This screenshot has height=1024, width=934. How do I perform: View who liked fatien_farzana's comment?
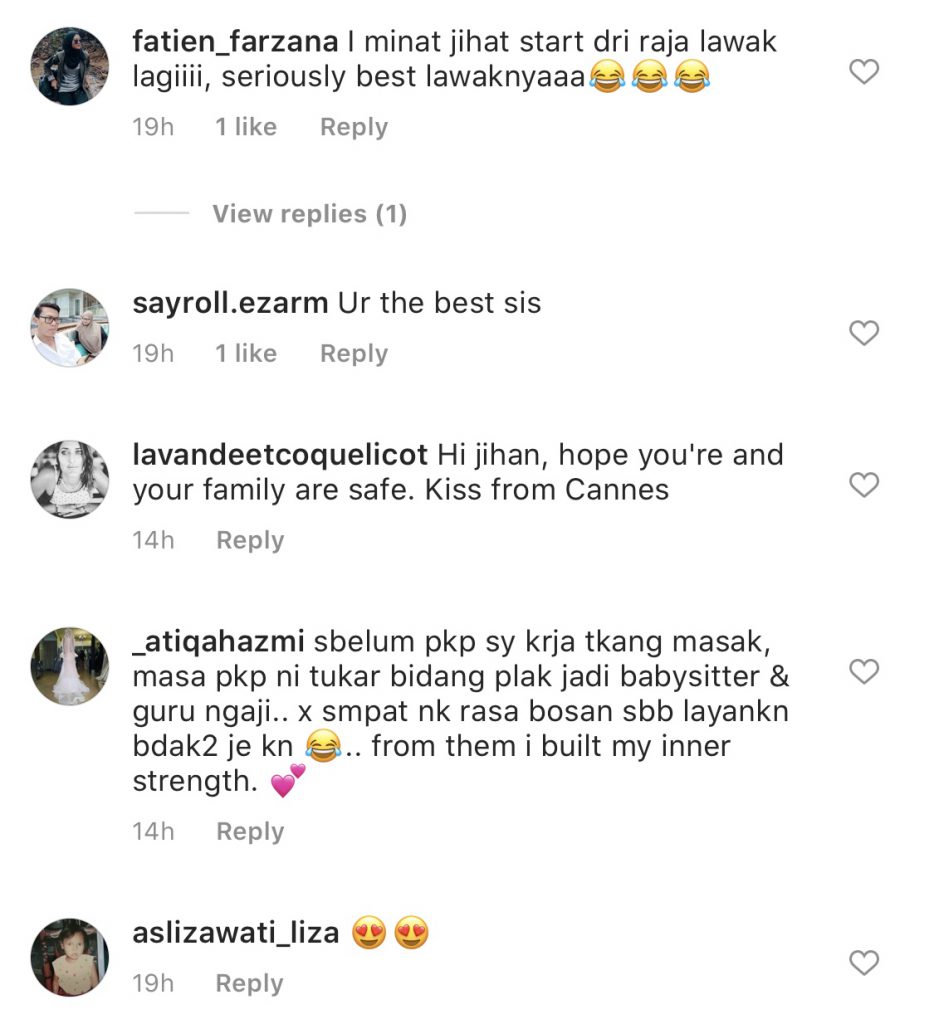pos(246,127)
